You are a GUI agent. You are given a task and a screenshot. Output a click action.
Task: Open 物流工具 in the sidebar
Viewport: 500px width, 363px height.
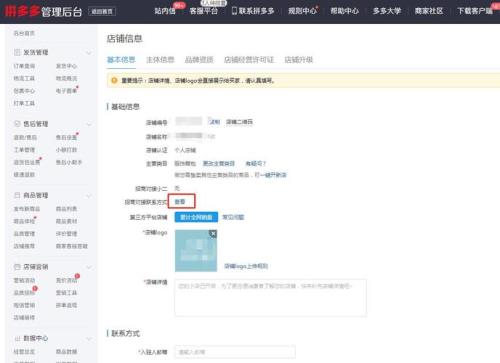point(24,78)
